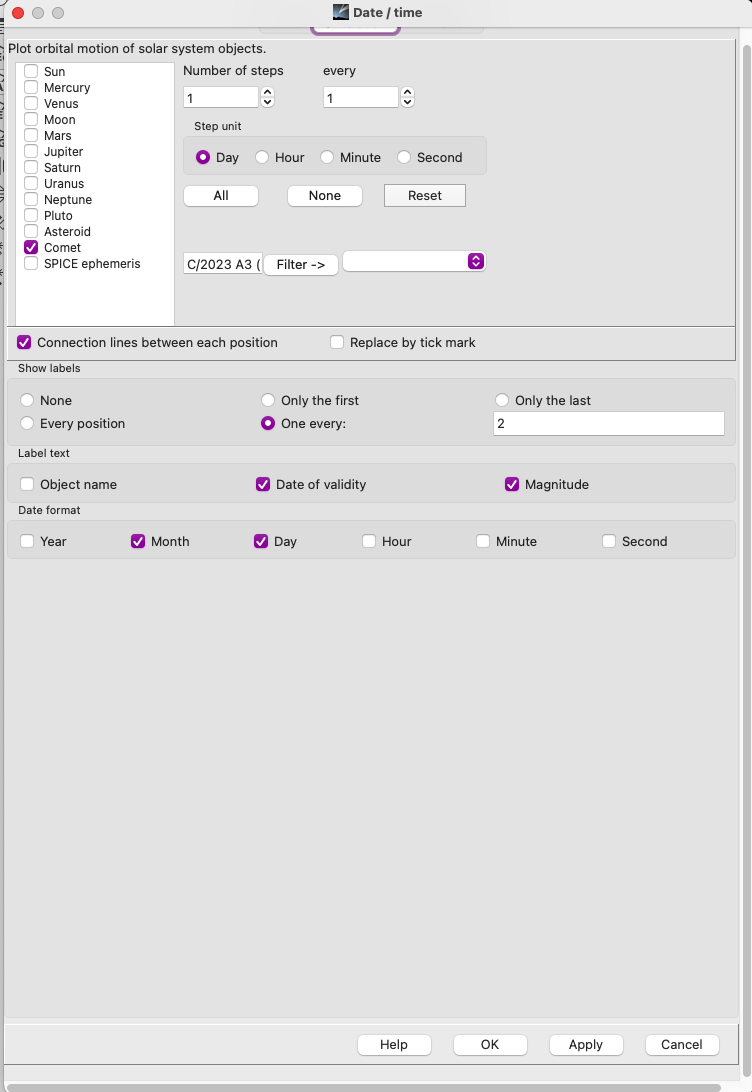This screenshot has height=1092, width=752.
Task: Select 'Only the last' label option
Action: pos(503,401)
